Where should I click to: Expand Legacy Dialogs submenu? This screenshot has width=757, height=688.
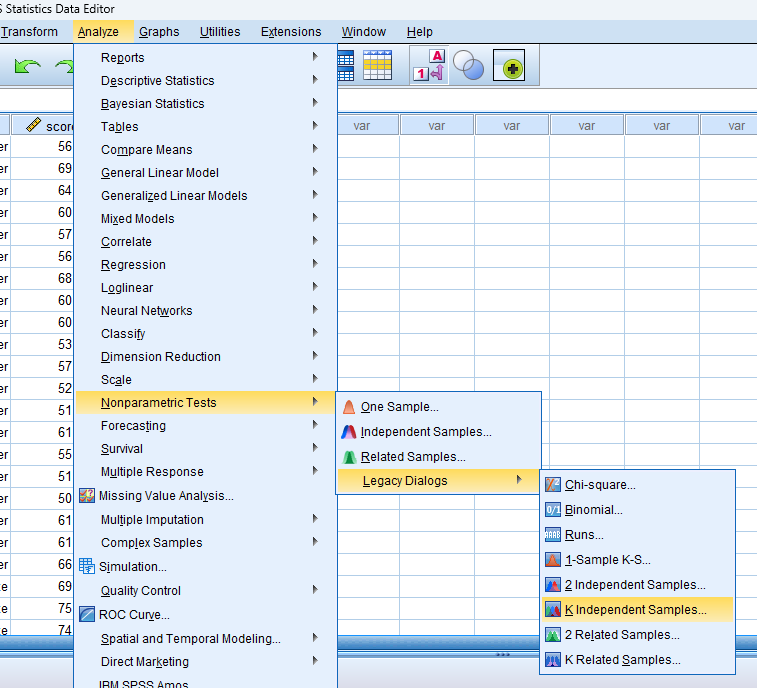pos(405,481)
